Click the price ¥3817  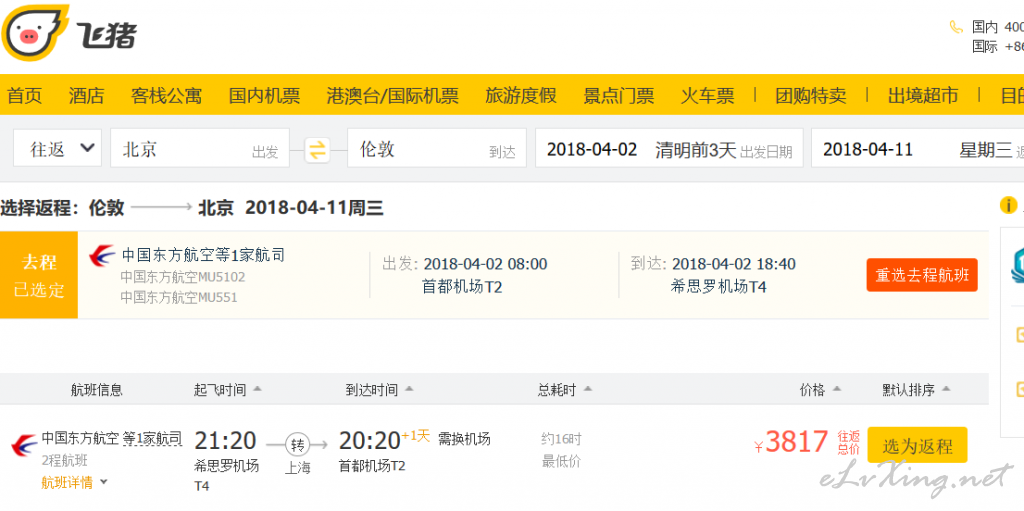(792, 442)
